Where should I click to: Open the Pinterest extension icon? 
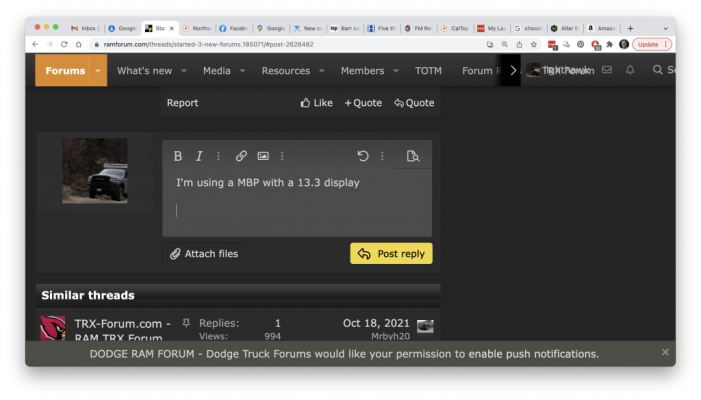580,44
